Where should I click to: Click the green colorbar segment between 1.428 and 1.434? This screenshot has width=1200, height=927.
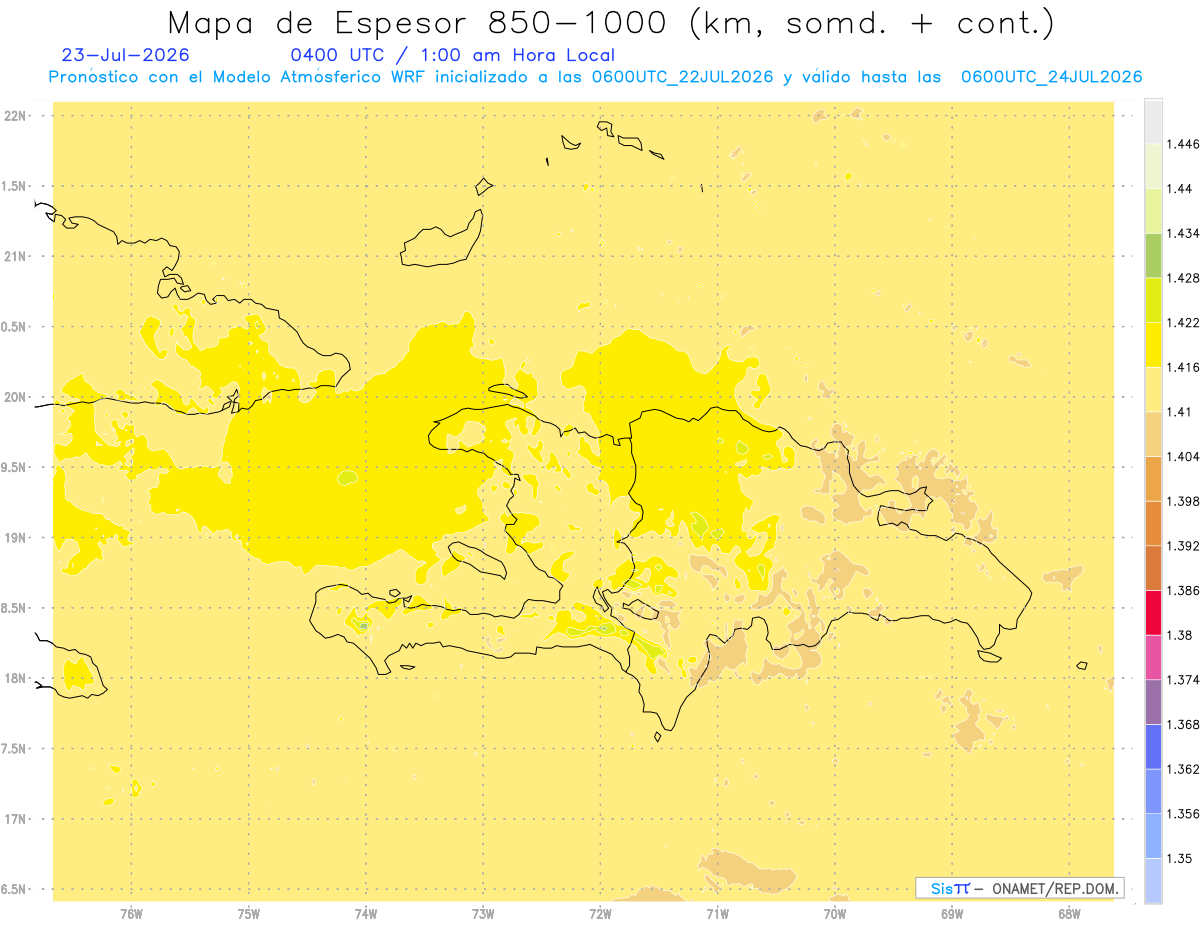click(1153, 255)
